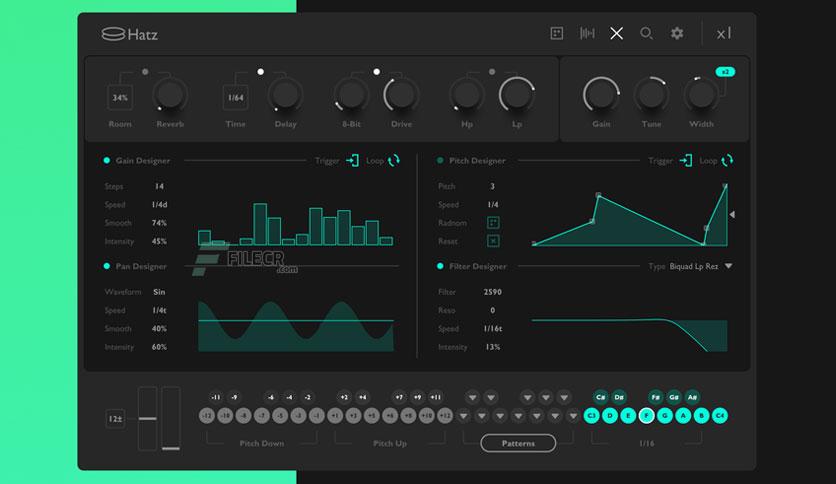The width and height of the screenshot is (836, 484).
Task: Select the F# note key
Action: tap(655, 397)
